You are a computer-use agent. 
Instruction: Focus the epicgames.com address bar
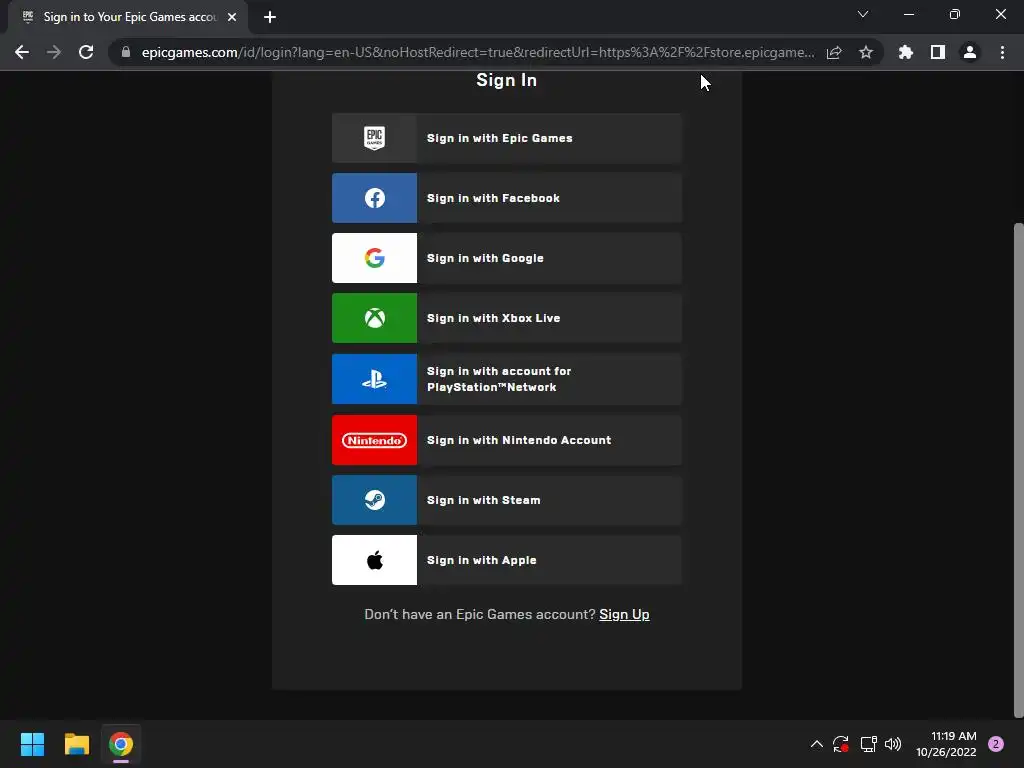(x=477, y=52)
